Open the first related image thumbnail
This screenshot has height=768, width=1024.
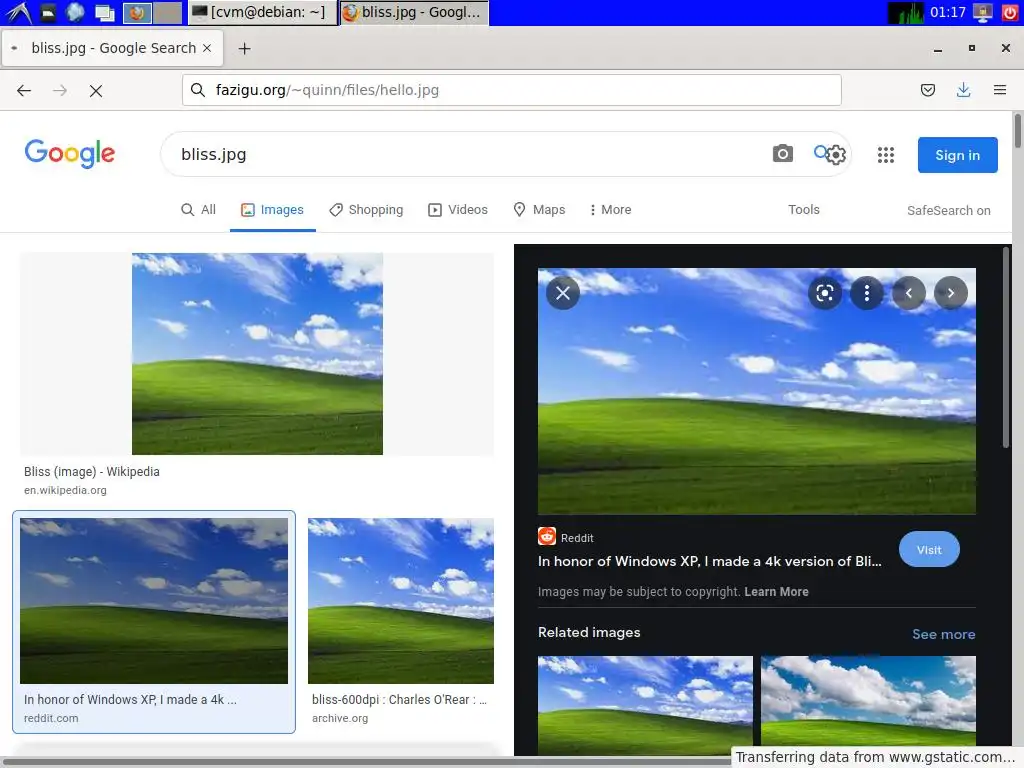(x=645, y=705)
